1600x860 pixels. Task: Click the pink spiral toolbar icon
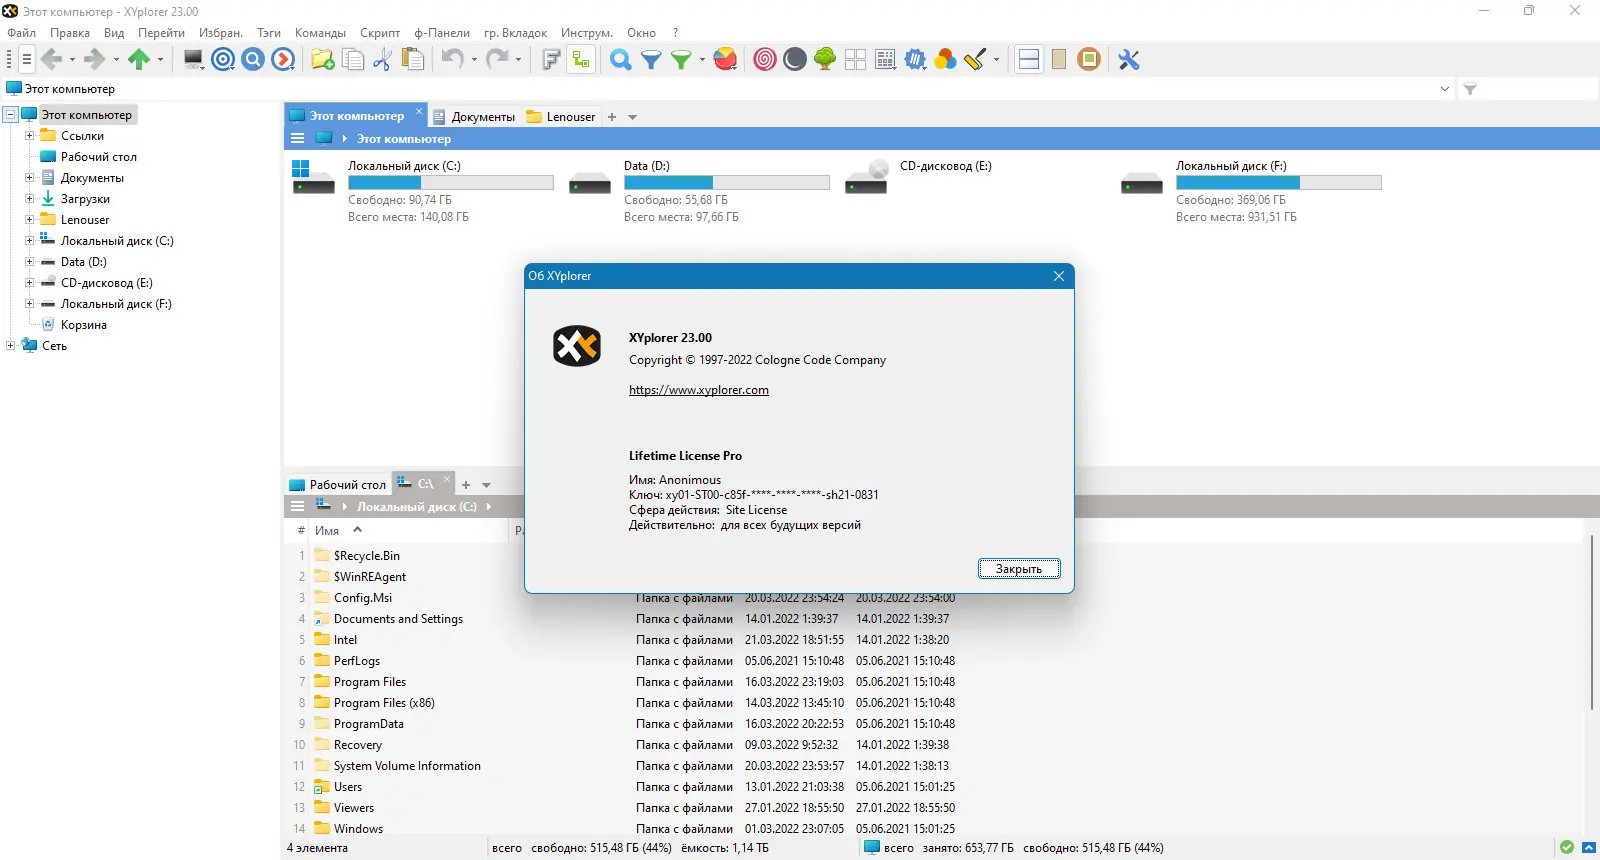tap(765, 60)
